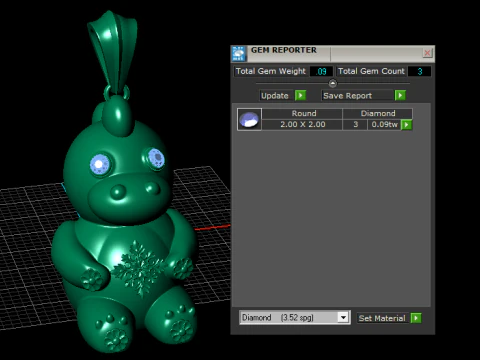
Task: Click the 0.09tw weight cell
Action: coord(384,125)
